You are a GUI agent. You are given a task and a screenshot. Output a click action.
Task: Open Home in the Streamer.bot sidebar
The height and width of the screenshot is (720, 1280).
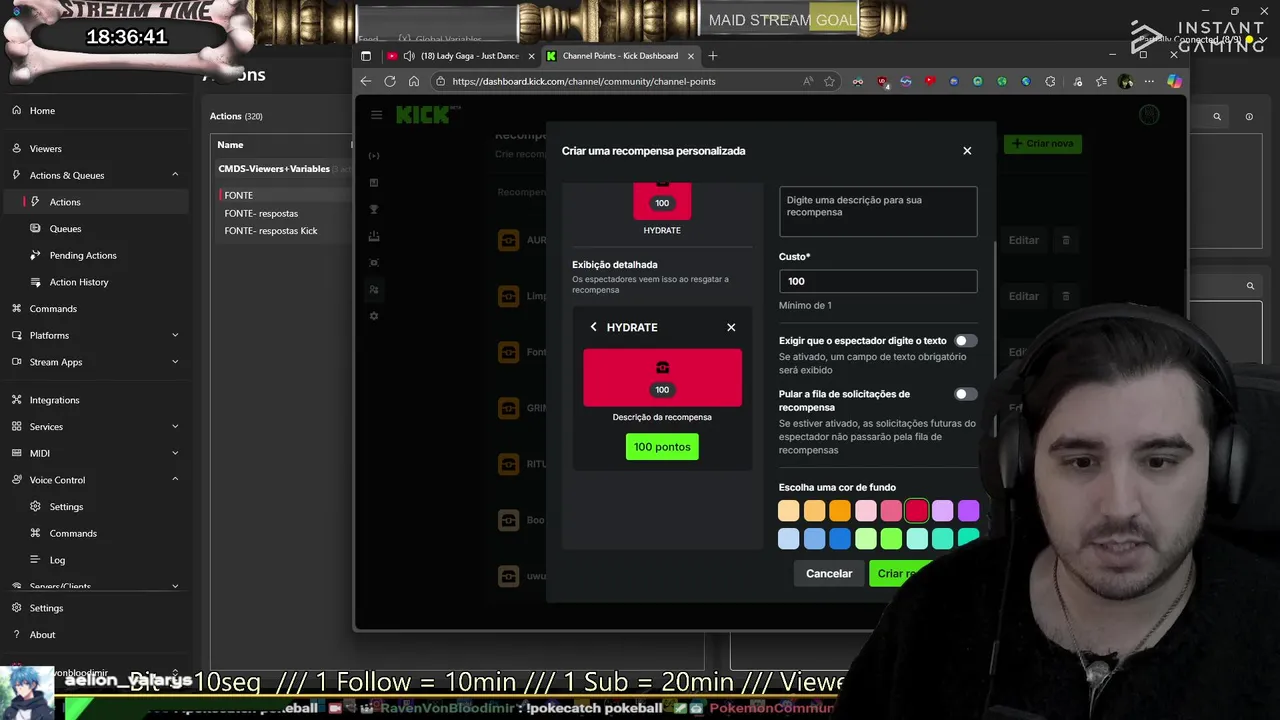42,111
